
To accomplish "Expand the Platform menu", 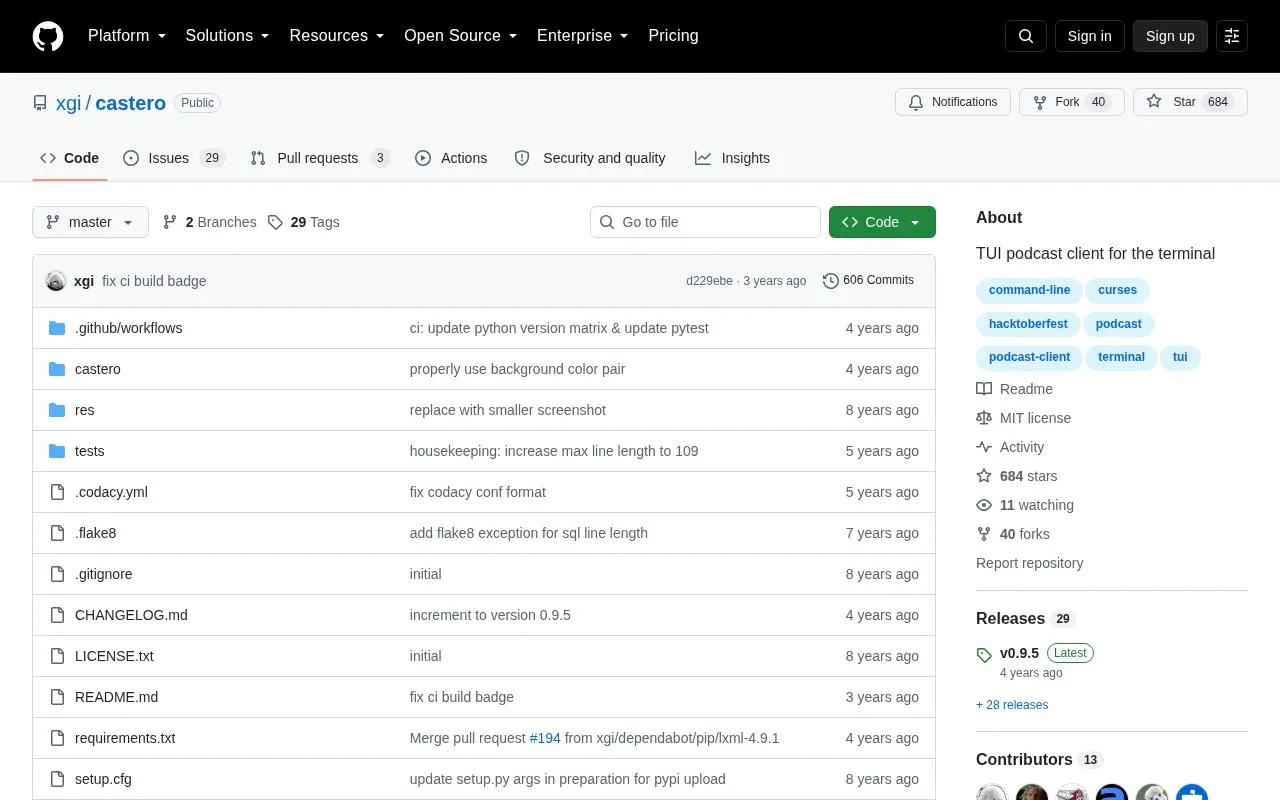I will pos(127,36).
